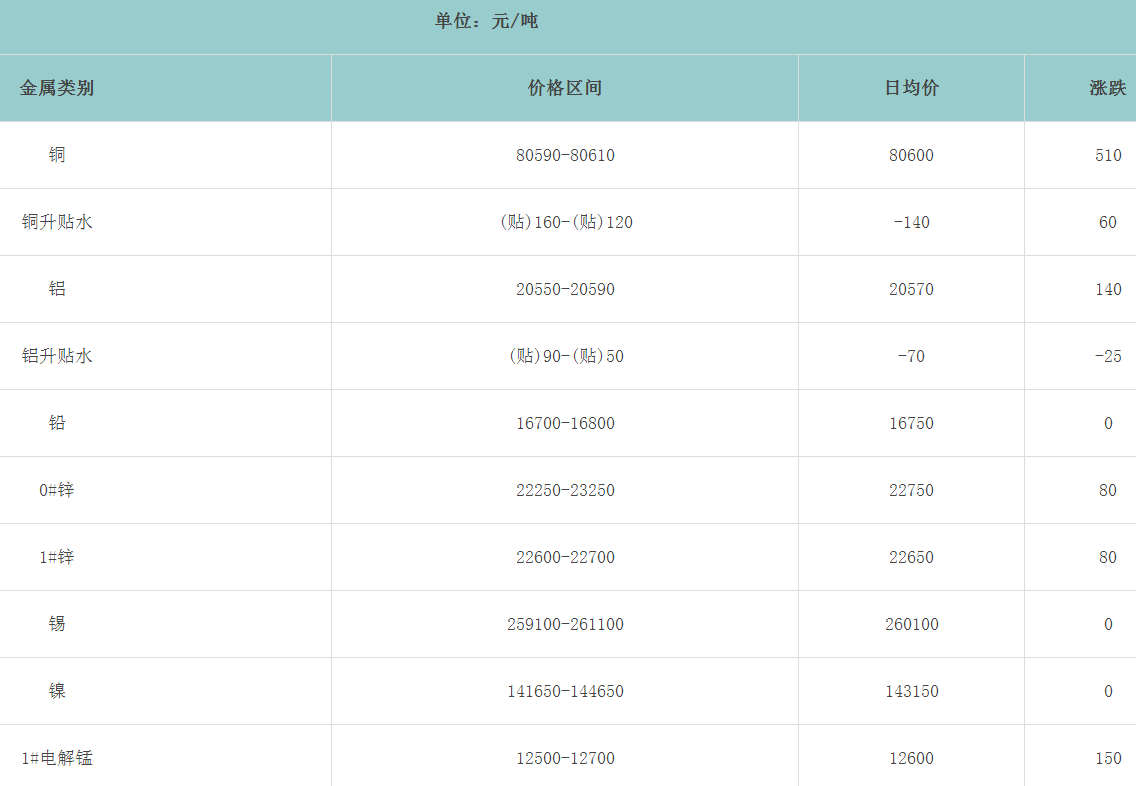
Task: Click the 0#锌 row label
Action: (x=57, y=490)
